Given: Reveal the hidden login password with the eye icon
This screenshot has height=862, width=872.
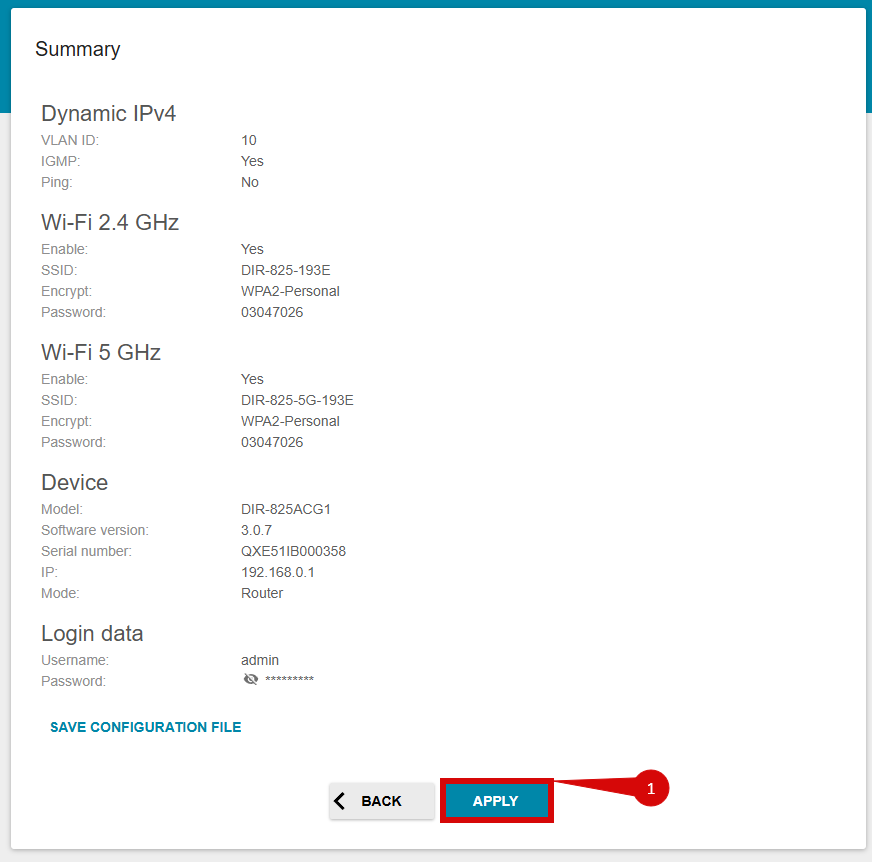Looking at the screenshot, I should point(250,680).
